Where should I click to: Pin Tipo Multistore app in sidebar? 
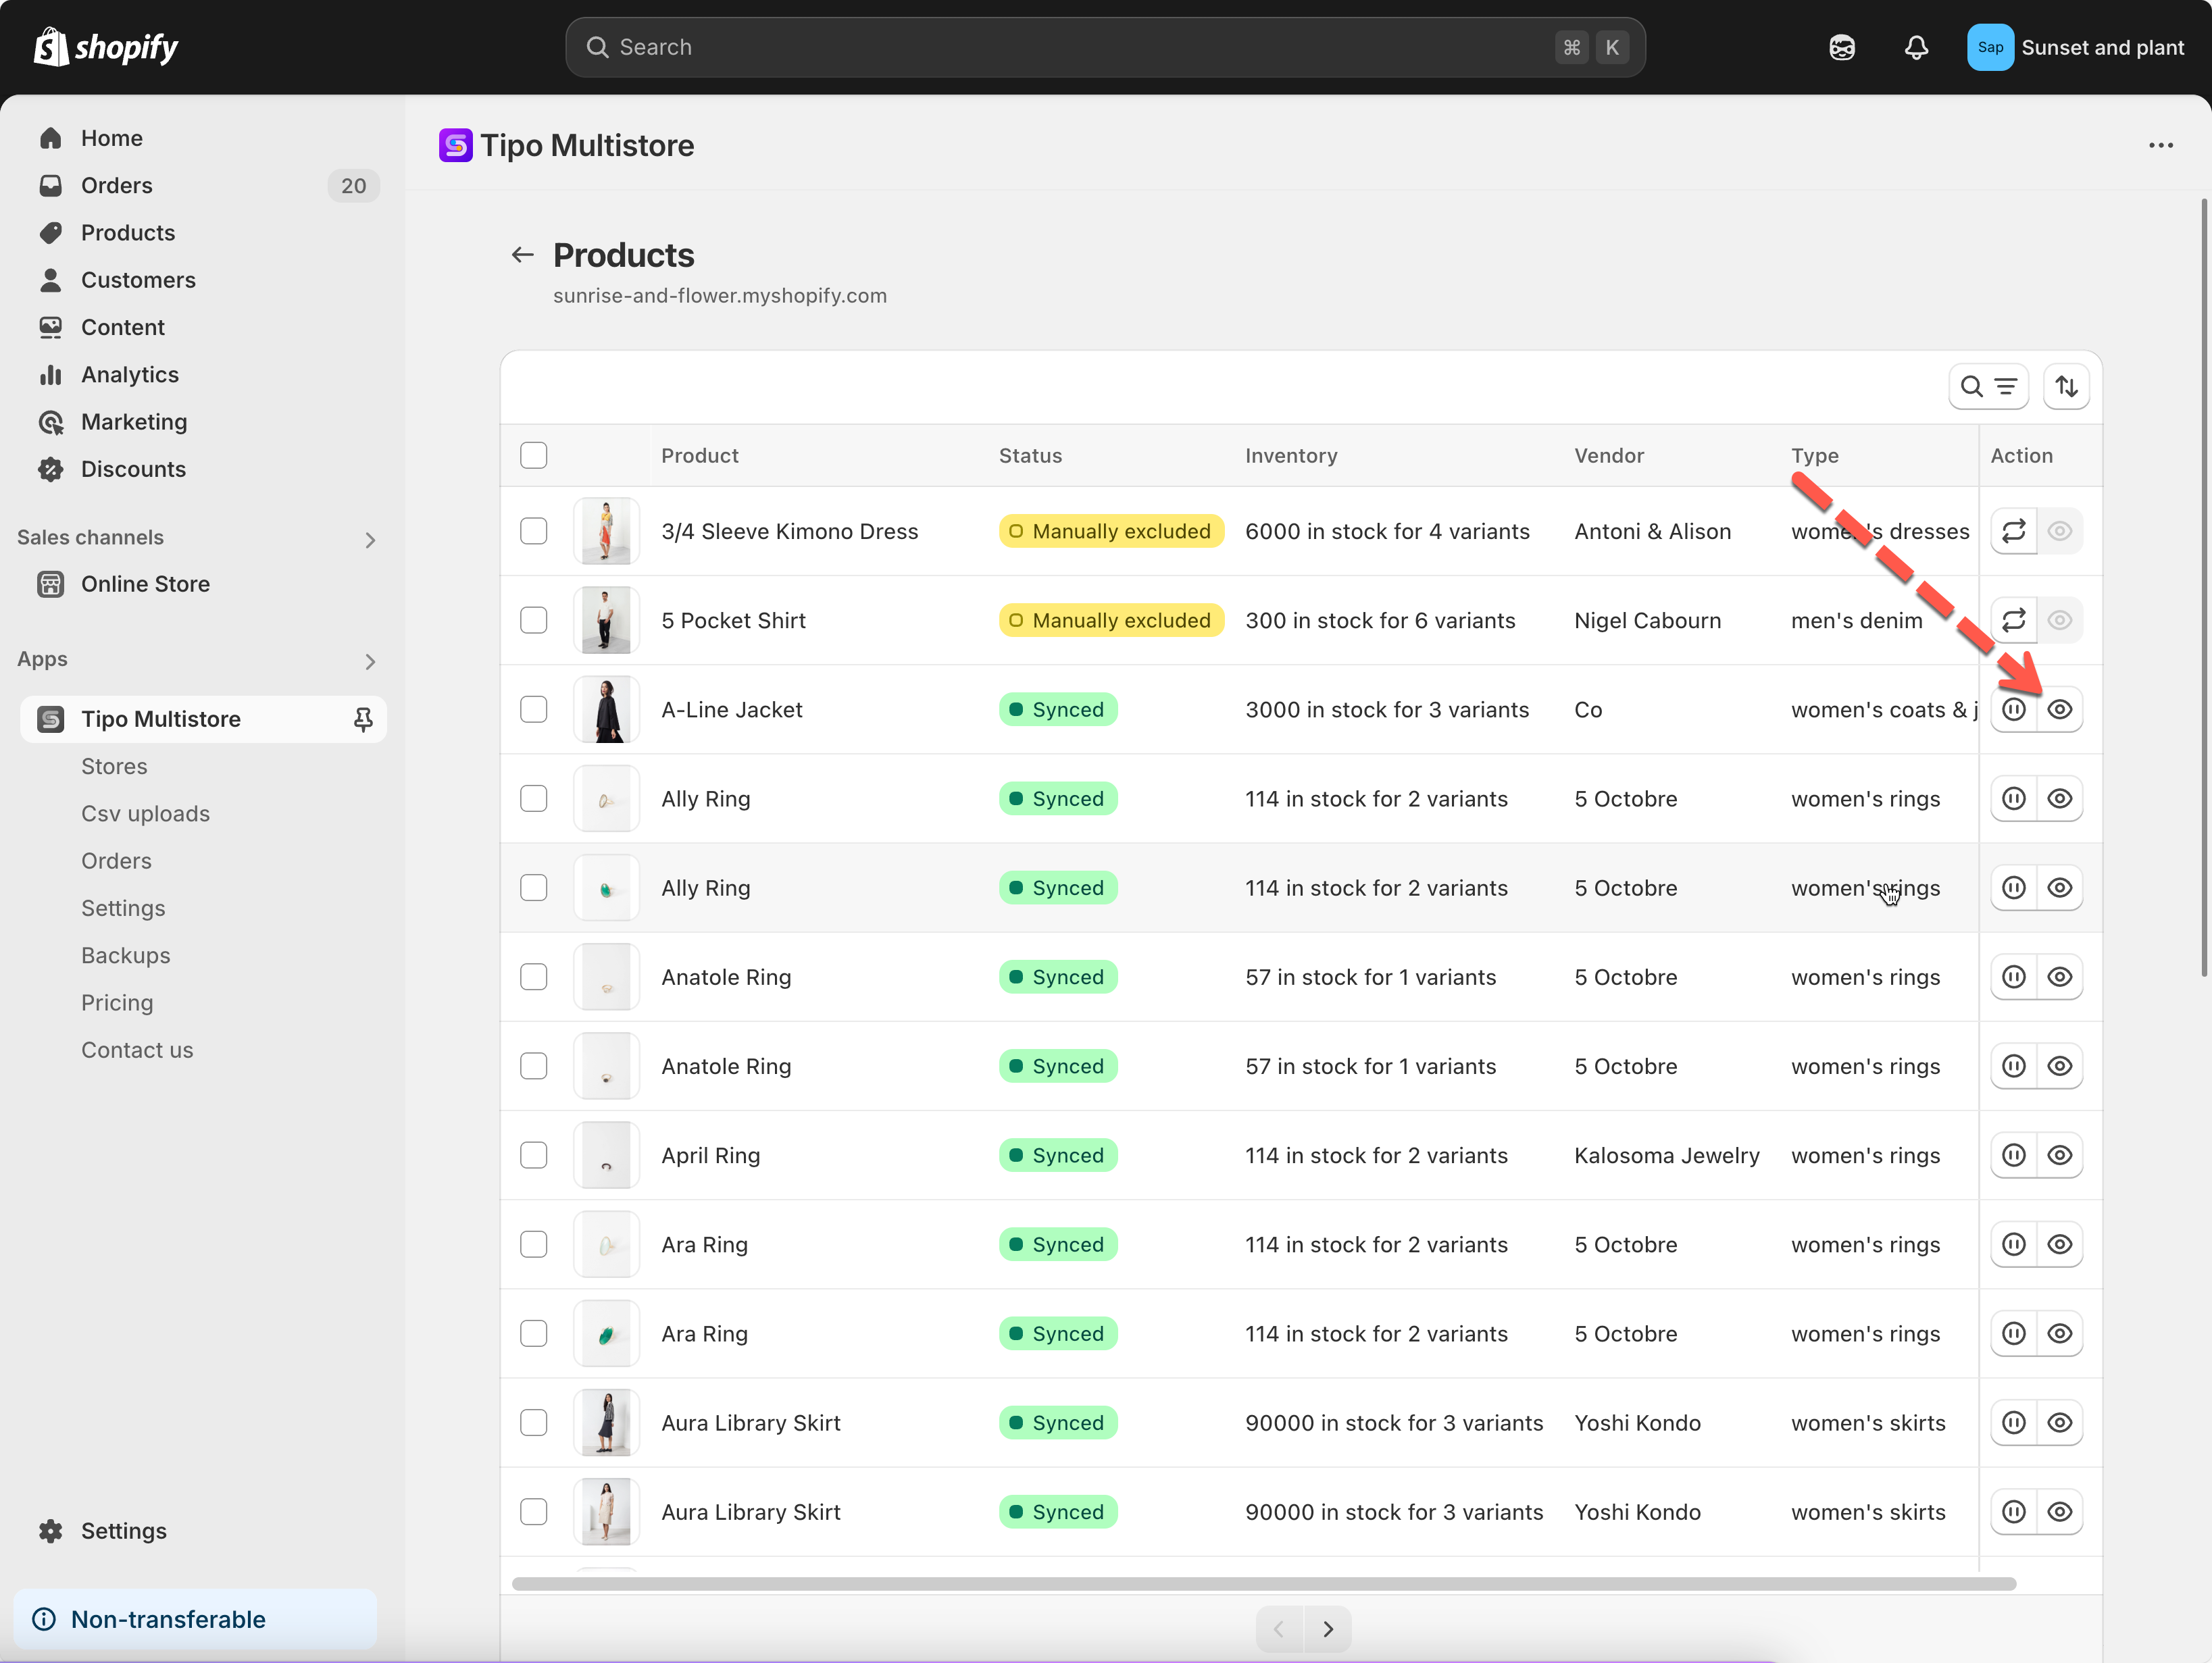pos(363,719)
